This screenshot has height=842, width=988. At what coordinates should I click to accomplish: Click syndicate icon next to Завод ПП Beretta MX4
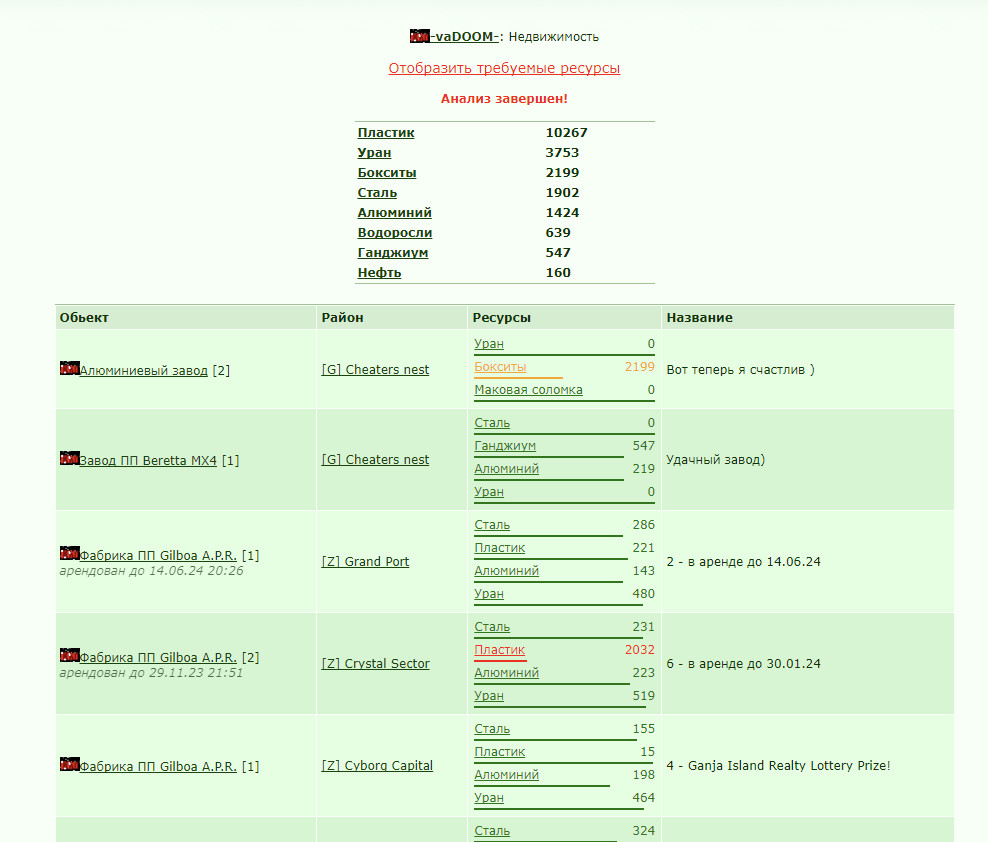pos(69,458)
